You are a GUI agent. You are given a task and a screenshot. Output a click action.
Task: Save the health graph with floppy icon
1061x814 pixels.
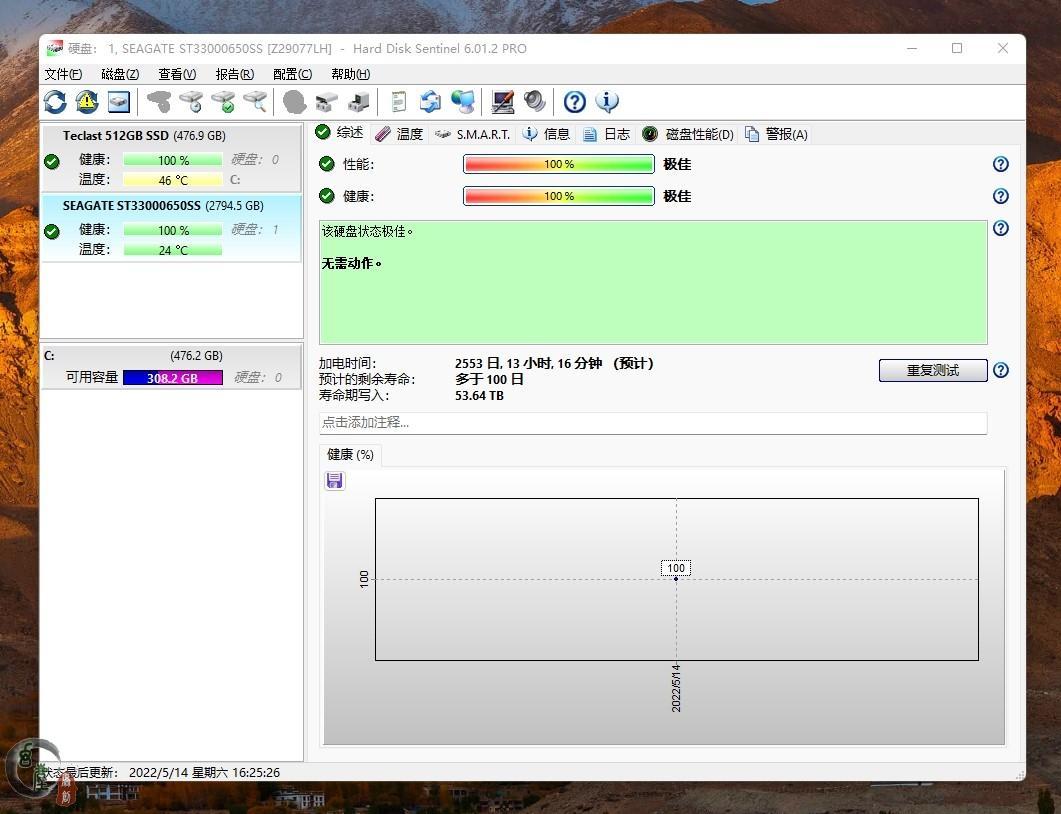335,481
